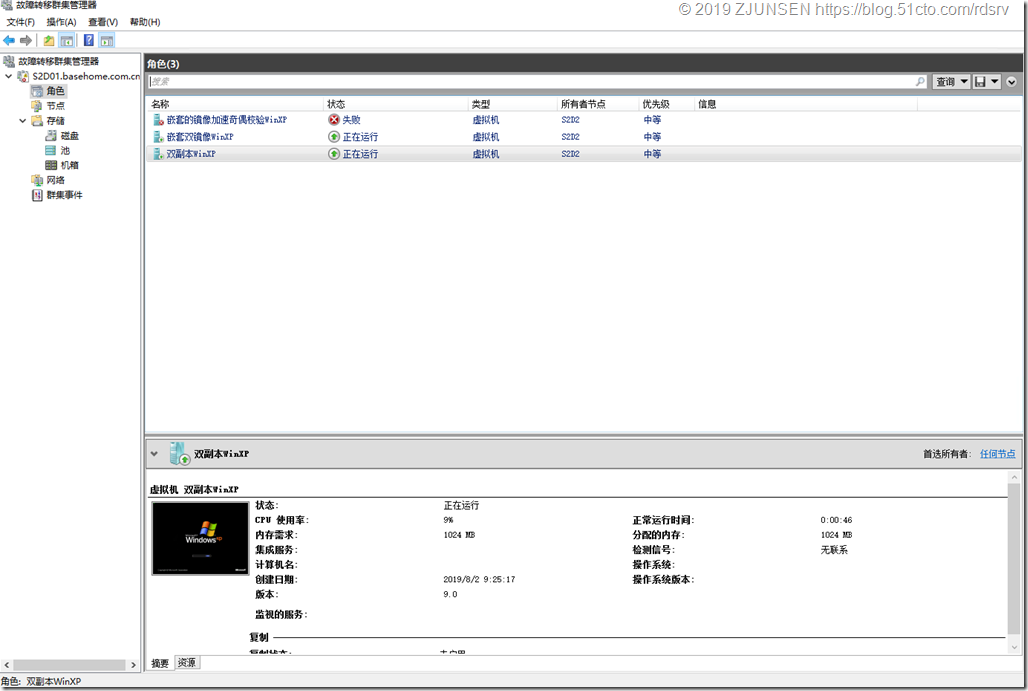This screenshot has height=691, width=1028.
Task: Collapse the S2D01.basehome.com.cn tree node
Action: pyautogui.click(x=9, y=76)
